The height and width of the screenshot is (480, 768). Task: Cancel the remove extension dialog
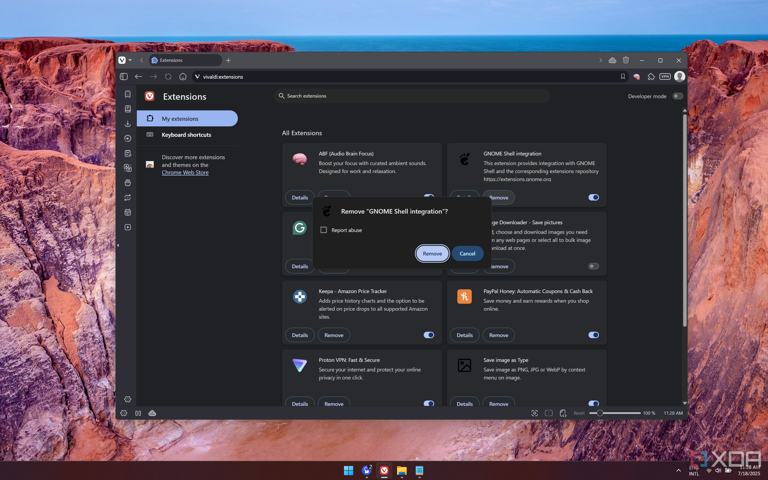point(467,253)
